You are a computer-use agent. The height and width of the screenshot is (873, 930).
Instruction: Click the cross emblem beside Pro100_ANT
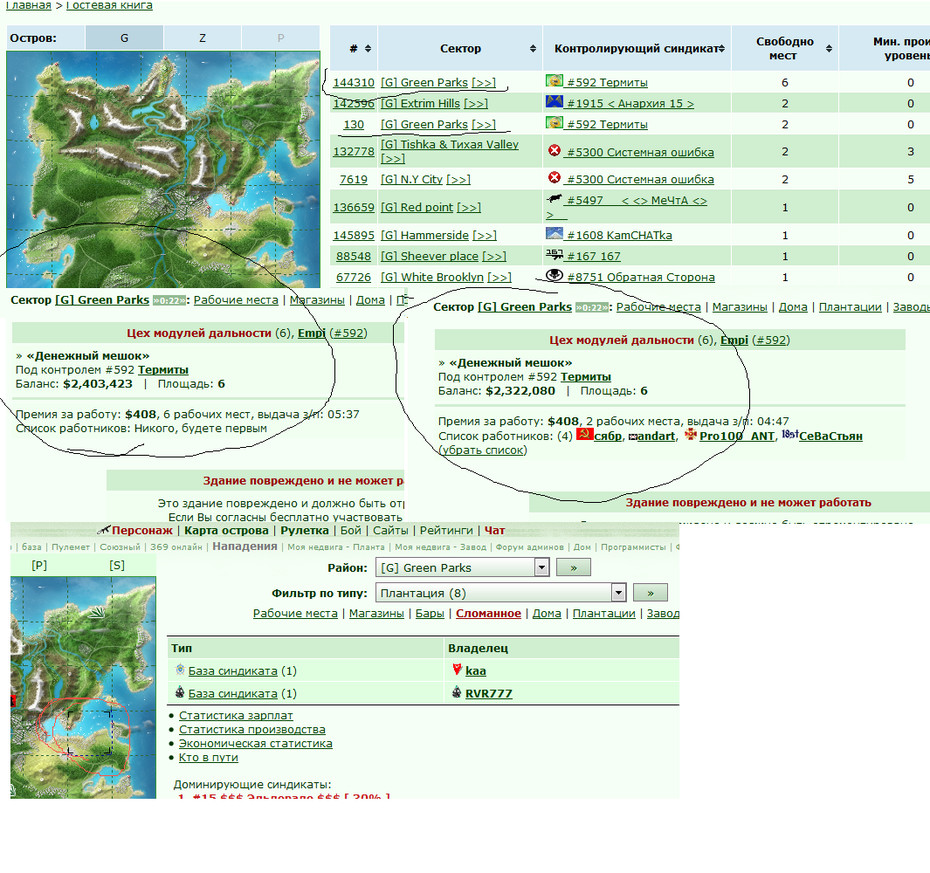click(x=690, y=434)
